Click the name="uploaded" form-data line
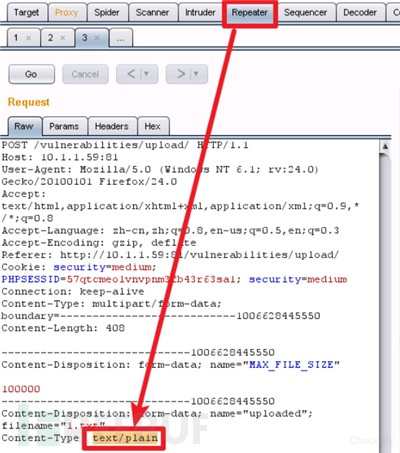This screenshot has height=453, width=400. 157,414
